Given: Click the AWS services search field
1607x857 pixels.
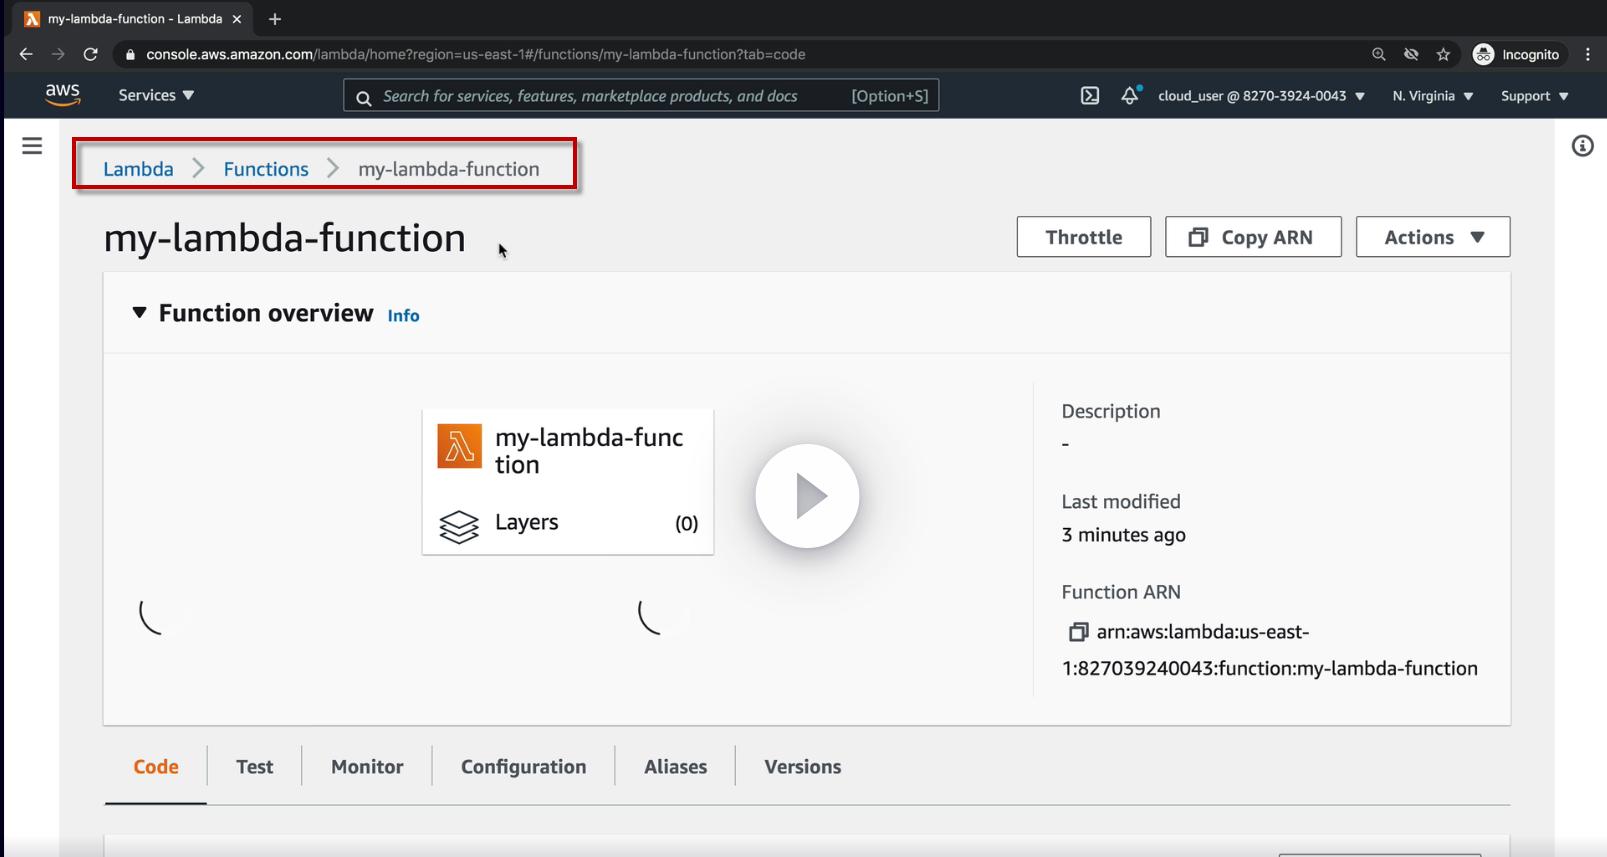Looking at the screenshot, I should 610,96.
